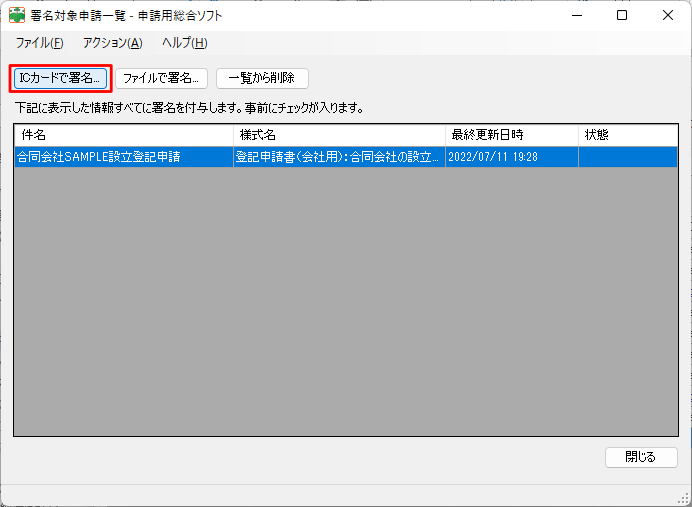The width and height of the screenshot is (692, 507).
Task: Open the ヘルプ(H) menu
Action: pos(184,43)
